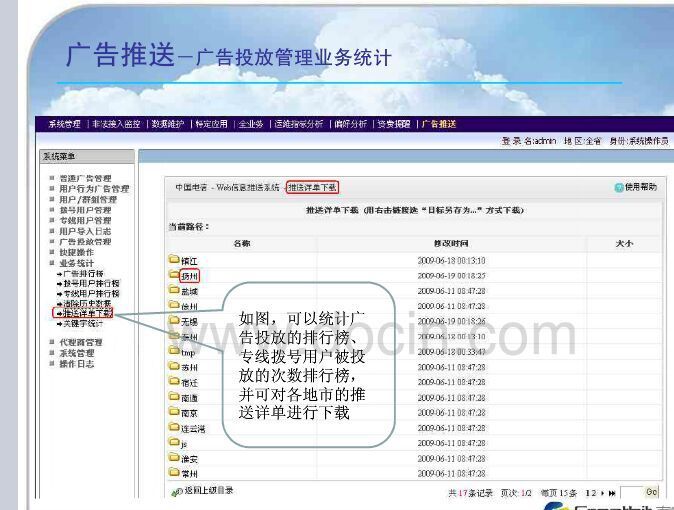Click the 使用帮助 help icon

click(x=619, y=187)
